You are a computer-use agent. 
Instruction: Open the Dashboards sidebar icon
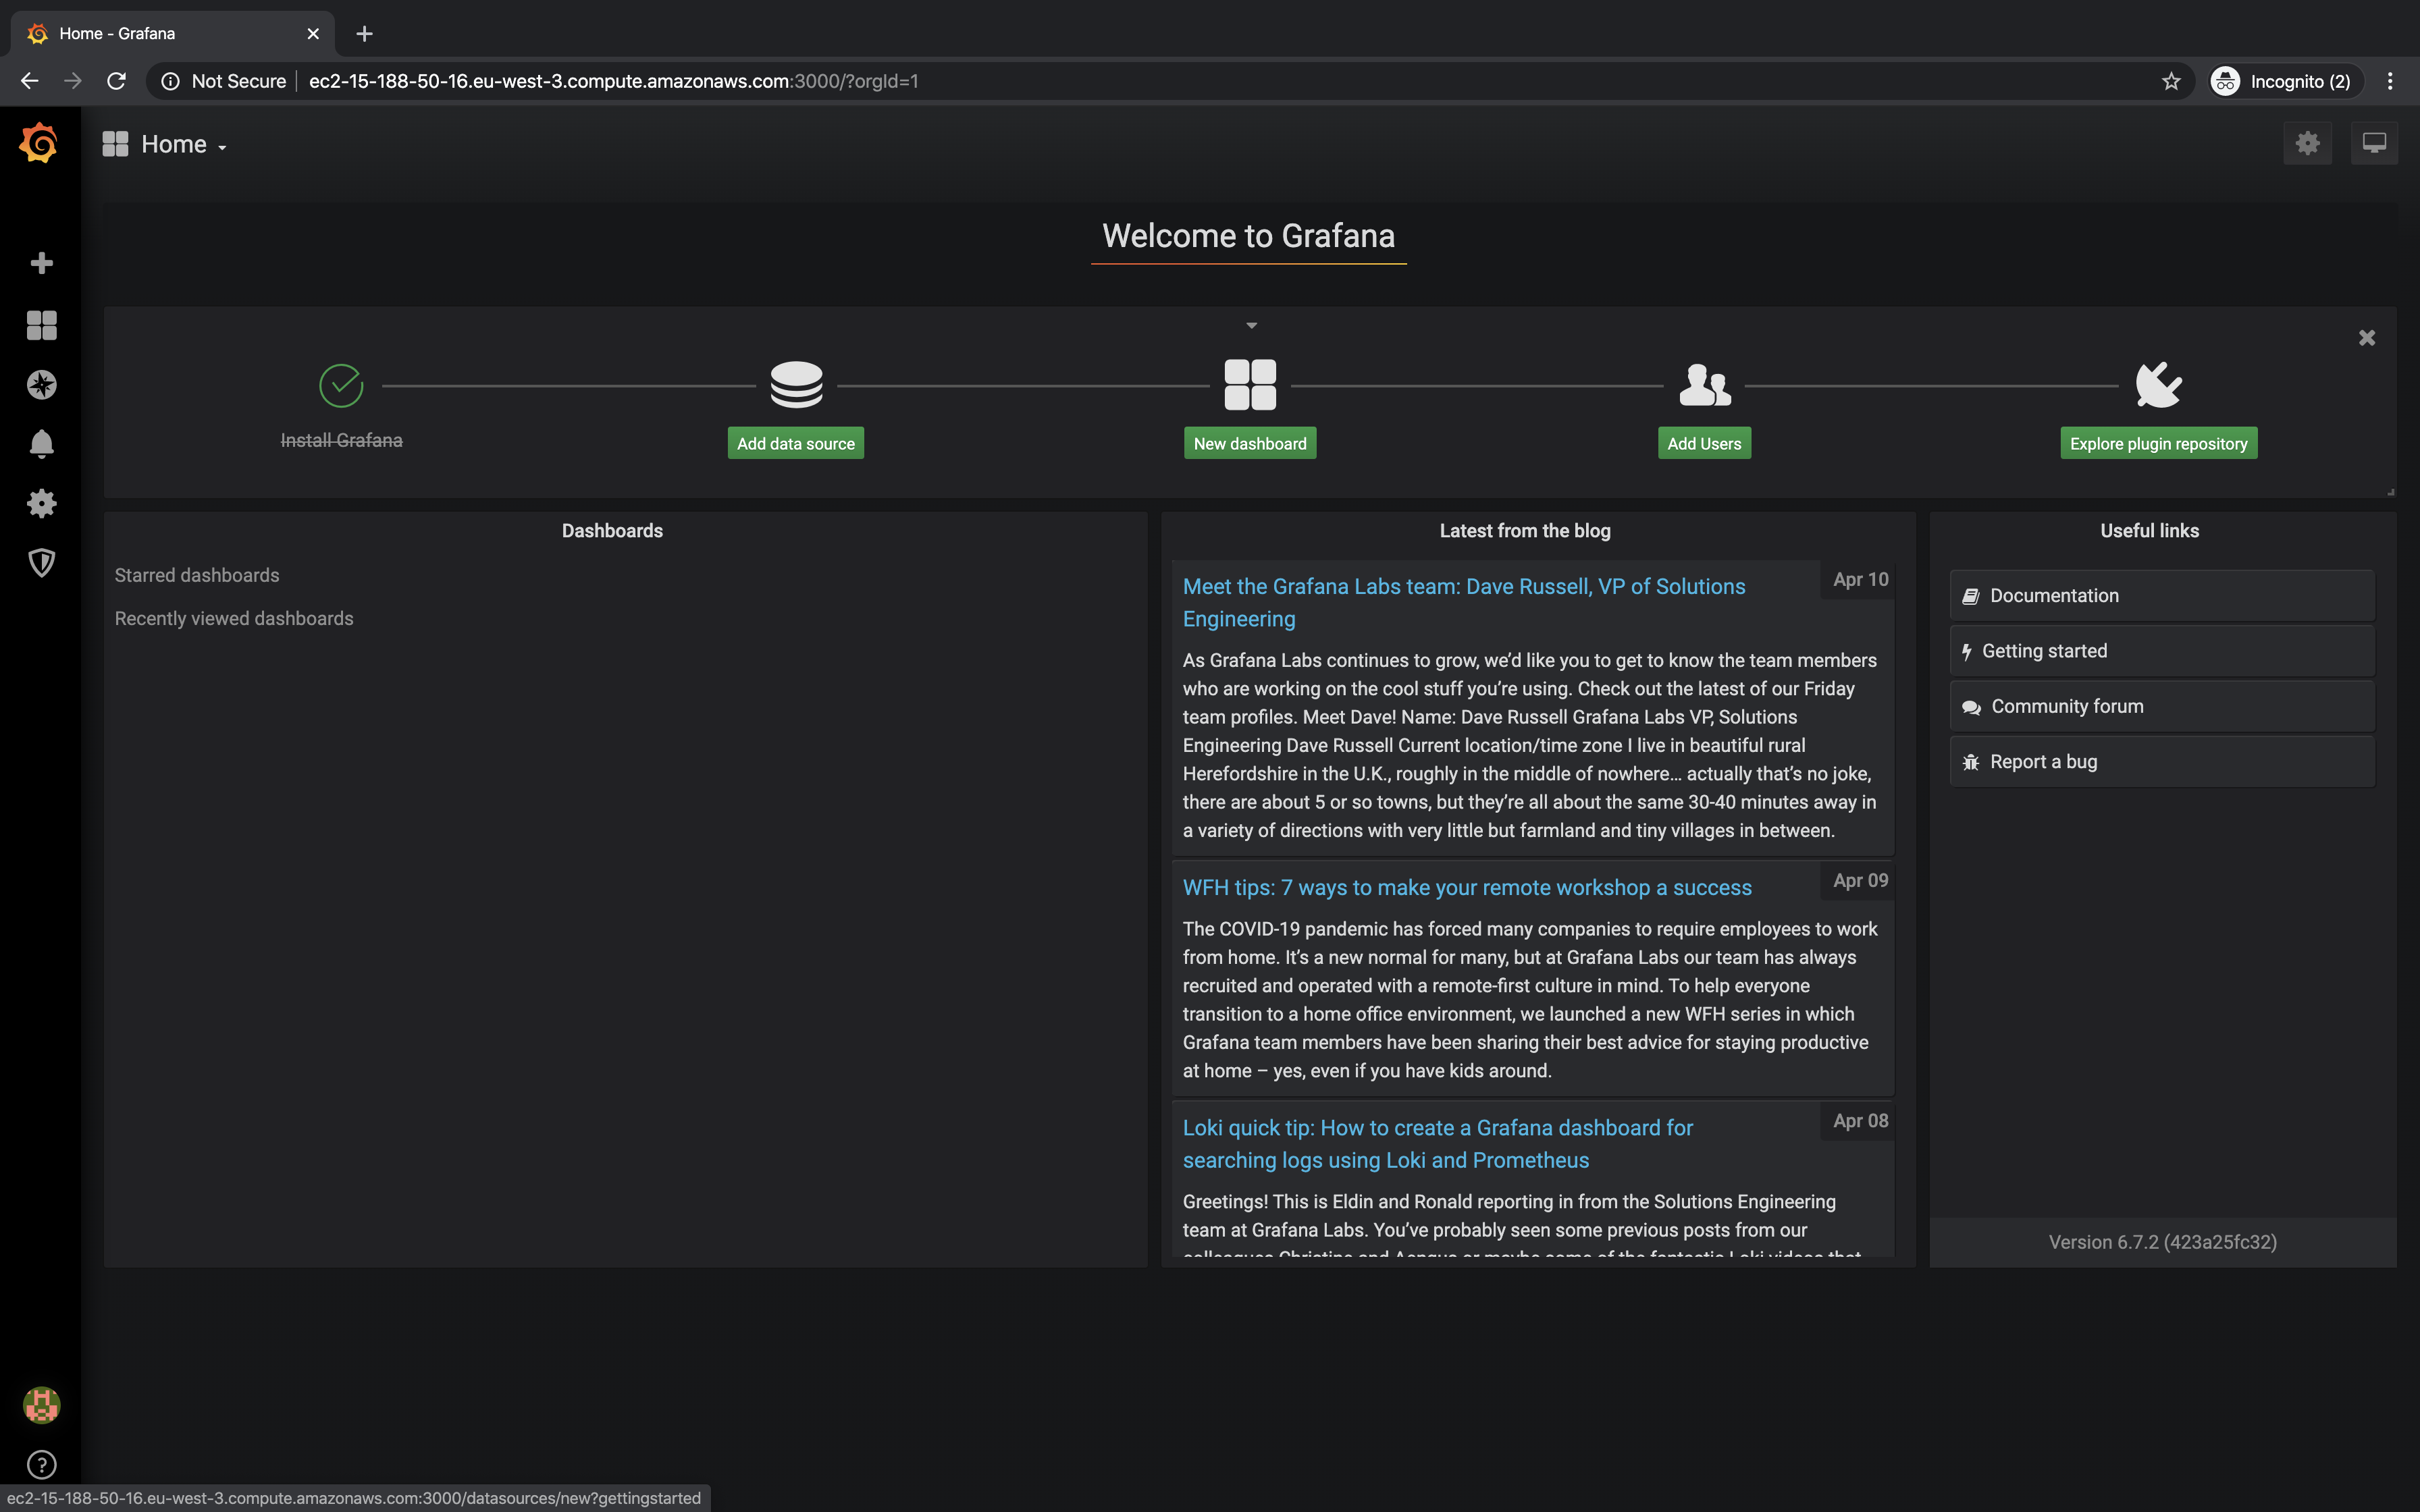coord(41,325)
